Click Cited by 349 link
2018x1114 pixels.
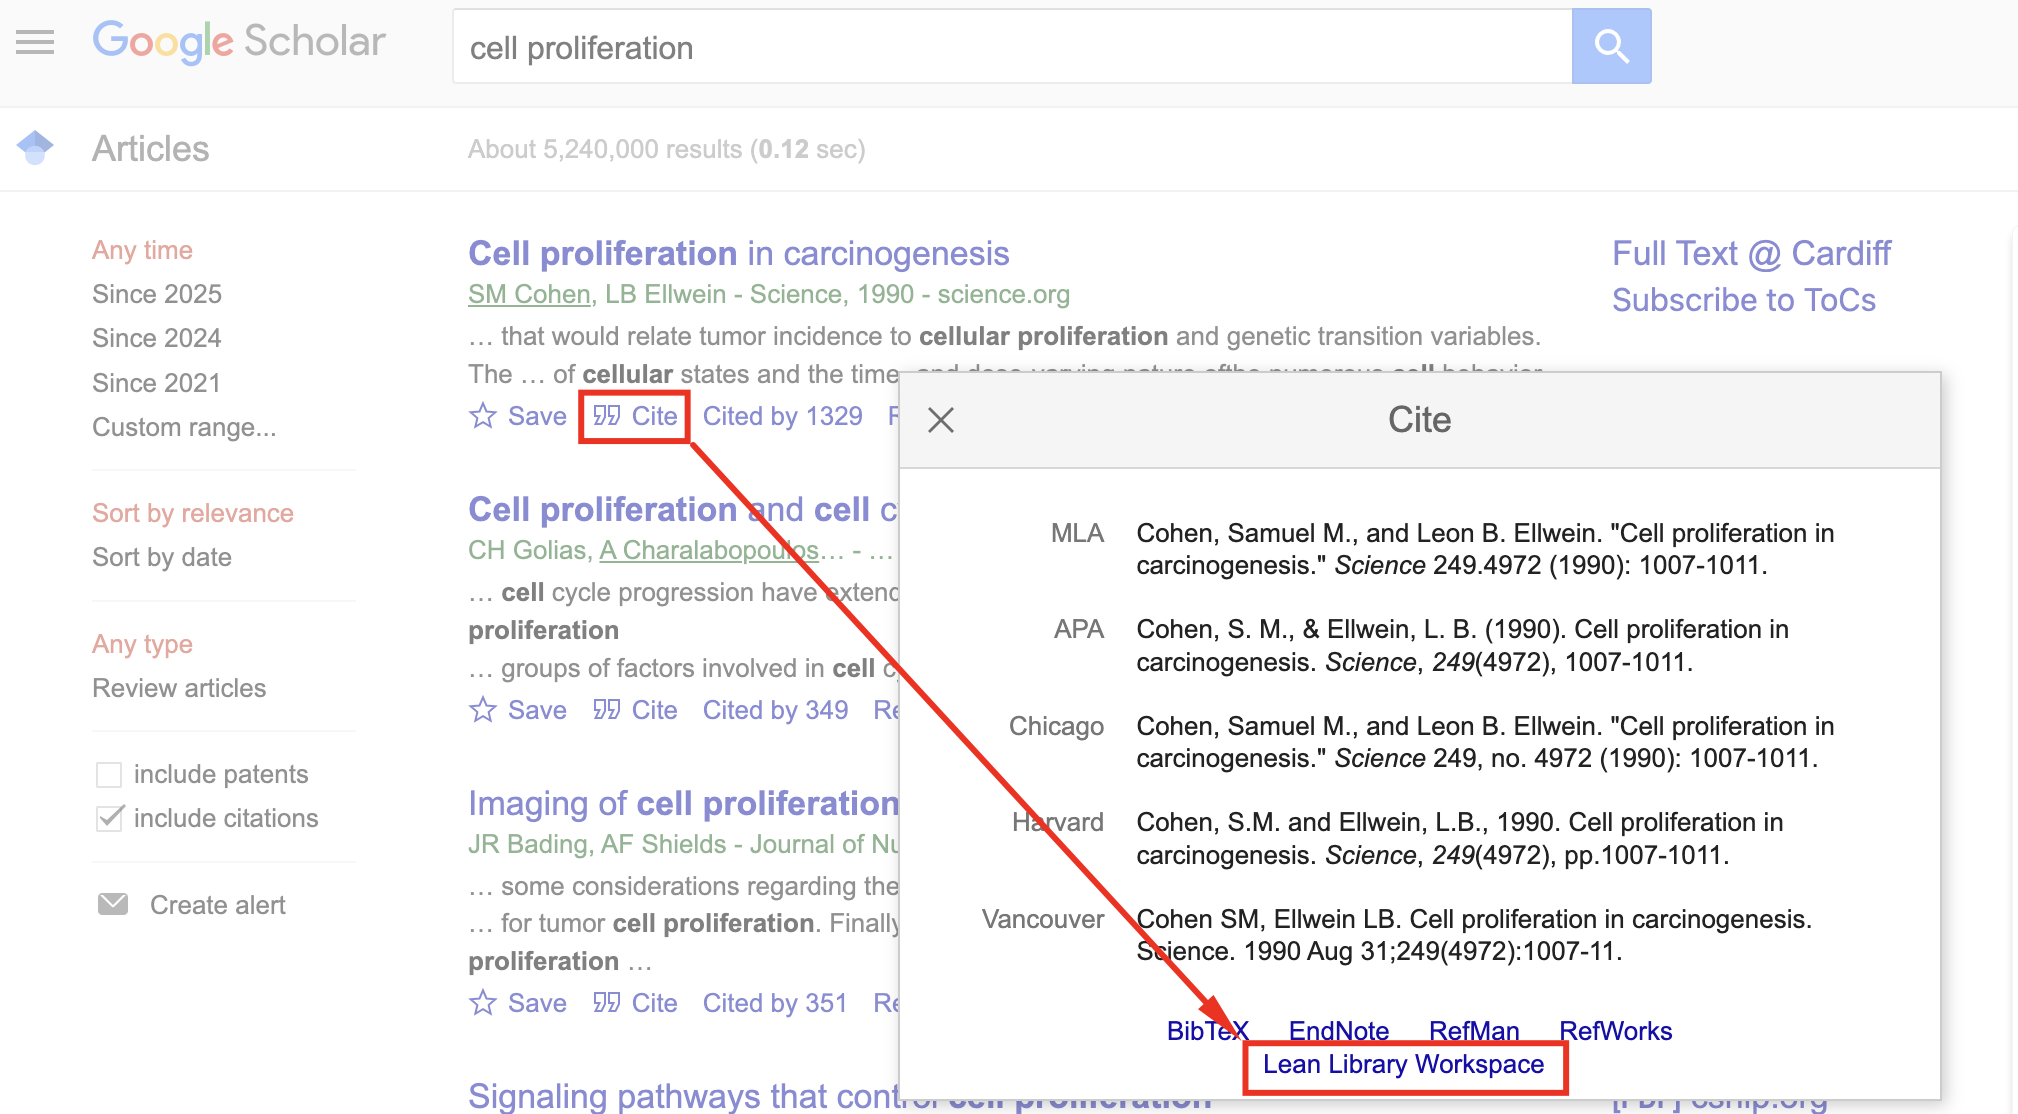coord(775,710)
